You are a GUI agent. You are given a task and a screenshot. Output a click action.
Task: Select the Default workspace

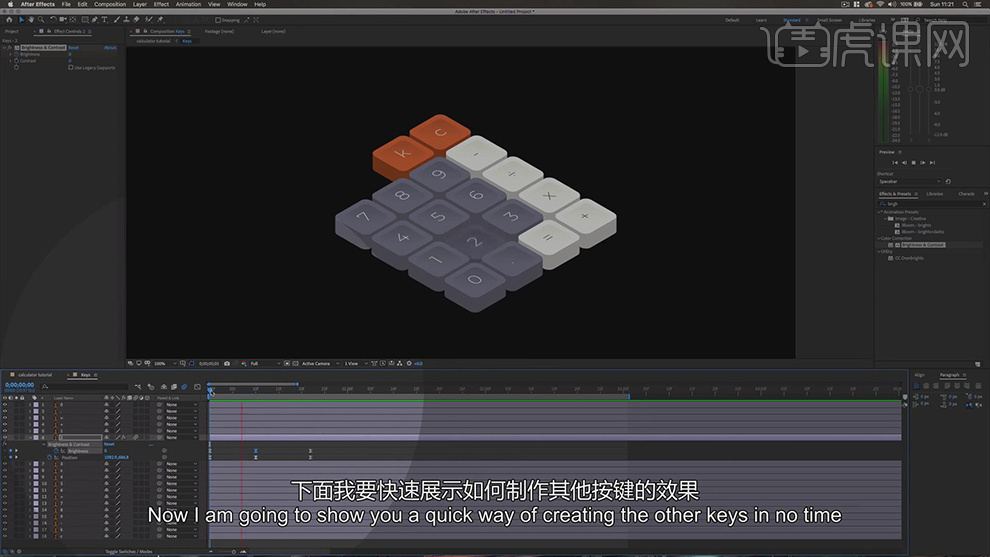(x=732, y=20)
